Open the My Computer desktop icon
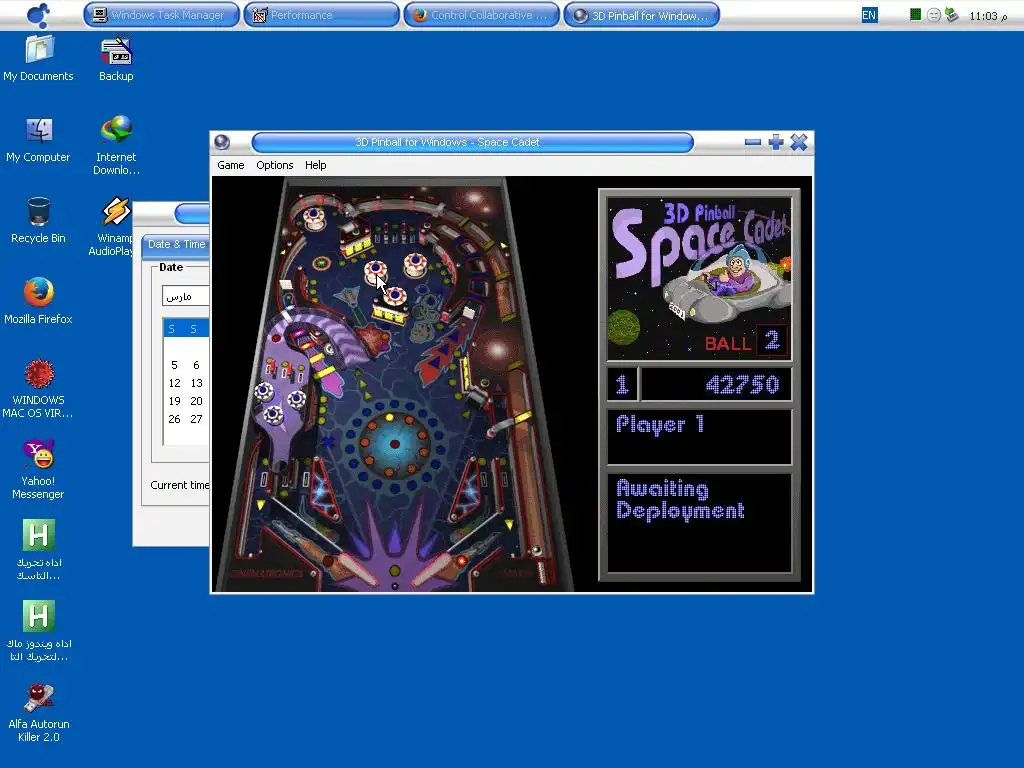The width and height of the screenshot is (1024, 768). (x=39, y=139)
